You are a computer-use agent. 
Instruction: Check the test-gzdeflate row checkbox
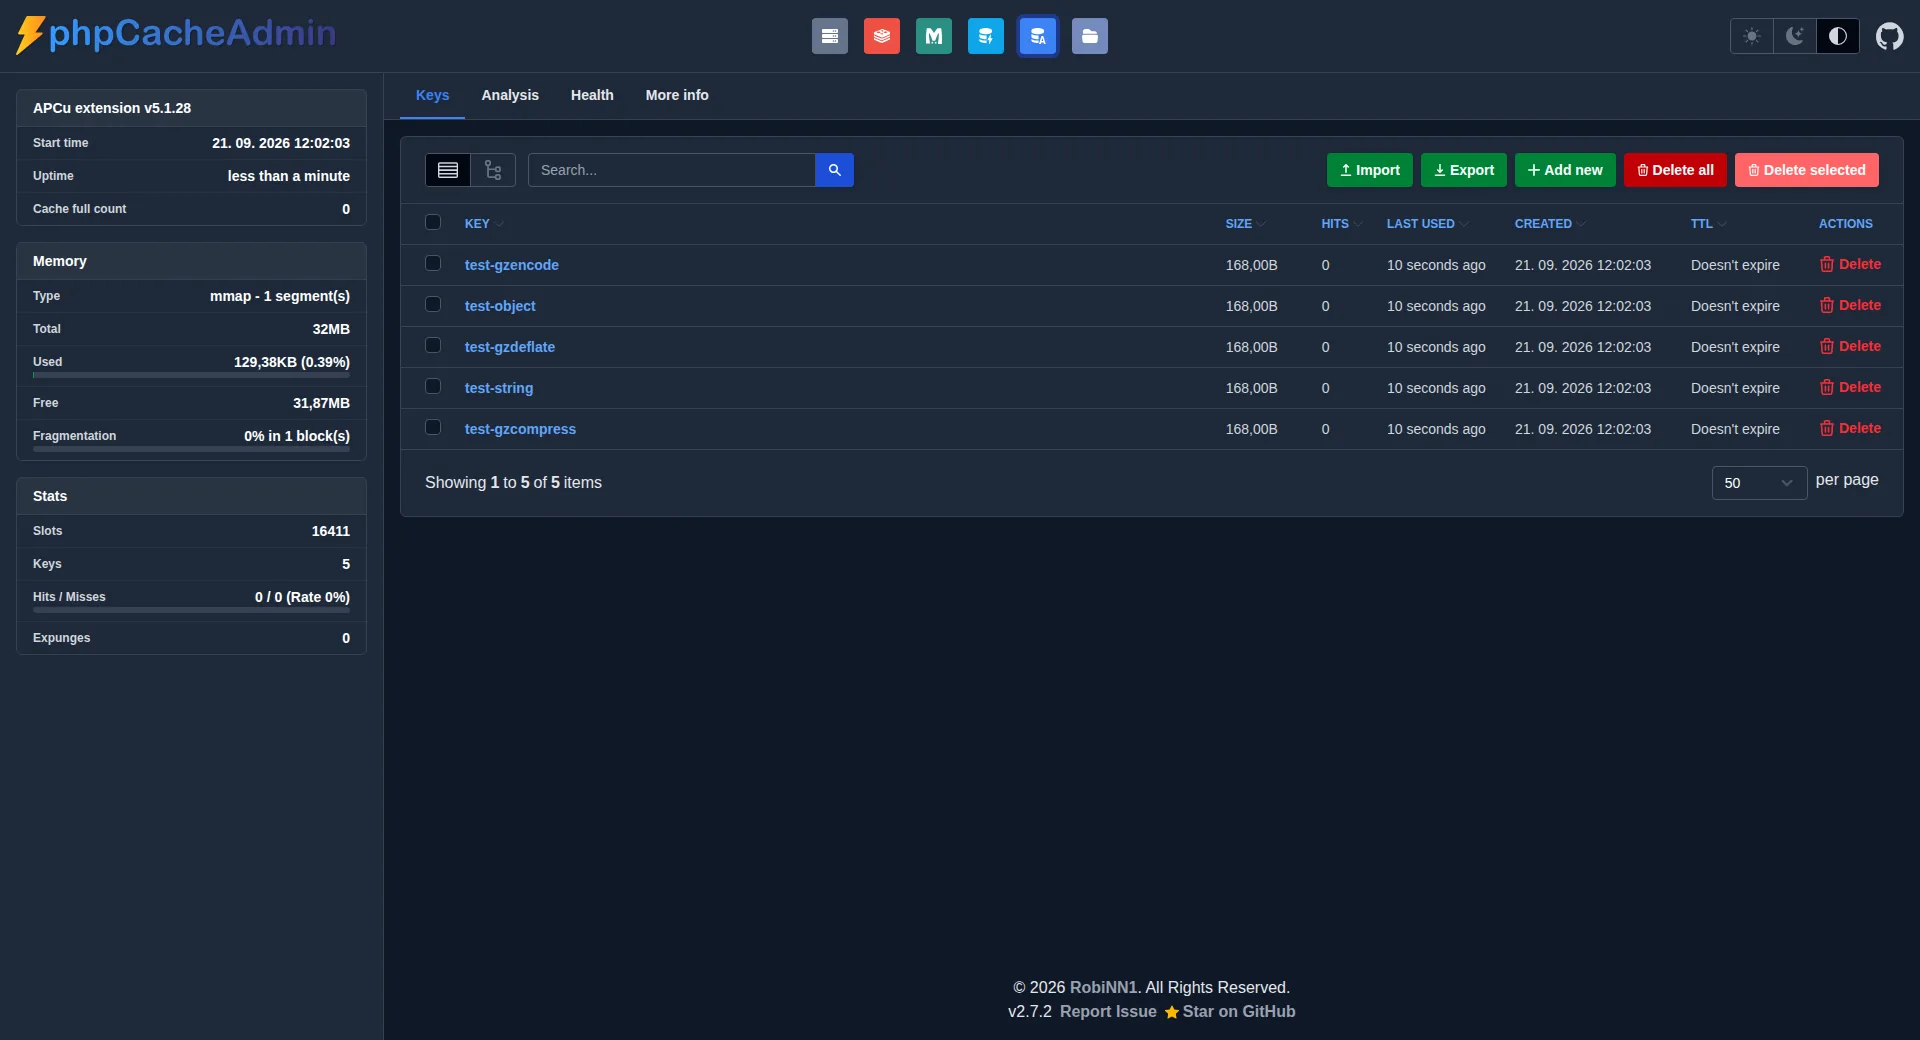pos(433,345)
